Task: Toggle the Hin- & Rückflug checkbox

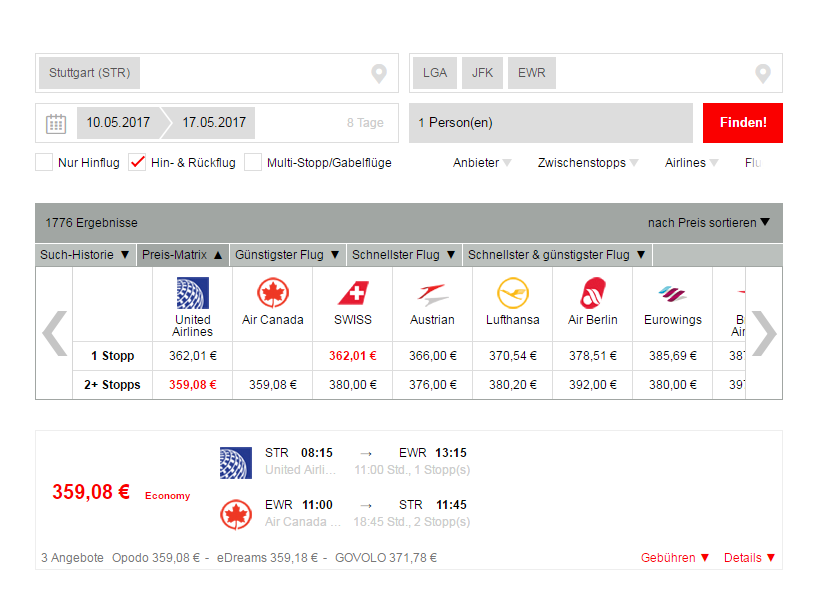Action: (137, 163)
